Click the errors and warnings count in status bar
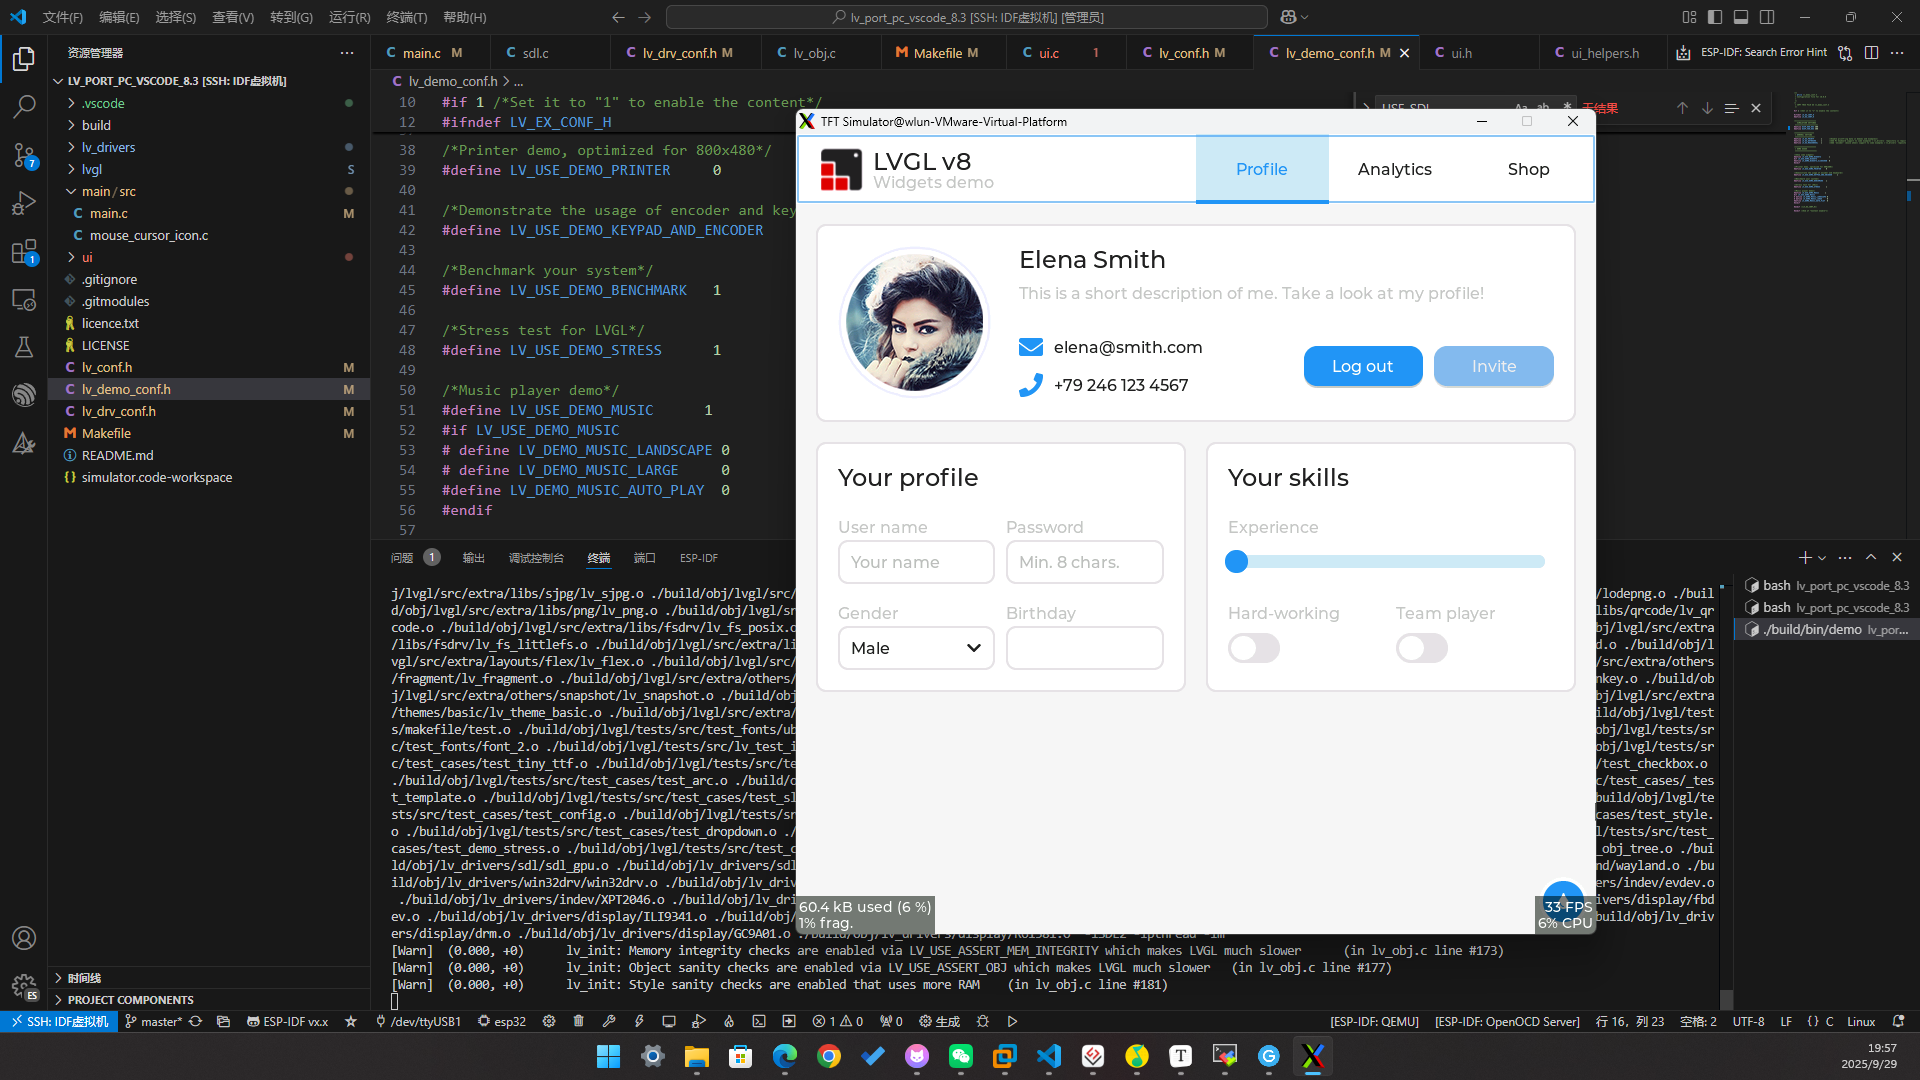 [x=838, y=1021]
